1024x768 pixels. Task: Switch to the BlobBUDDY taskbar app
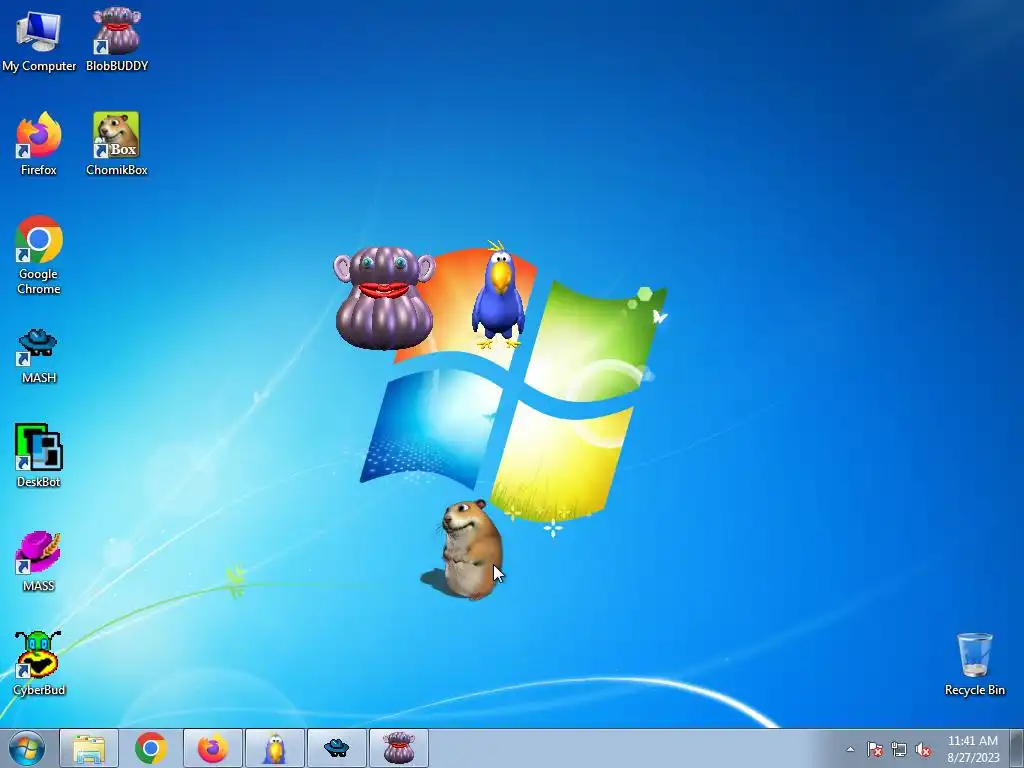click(398, 748)
